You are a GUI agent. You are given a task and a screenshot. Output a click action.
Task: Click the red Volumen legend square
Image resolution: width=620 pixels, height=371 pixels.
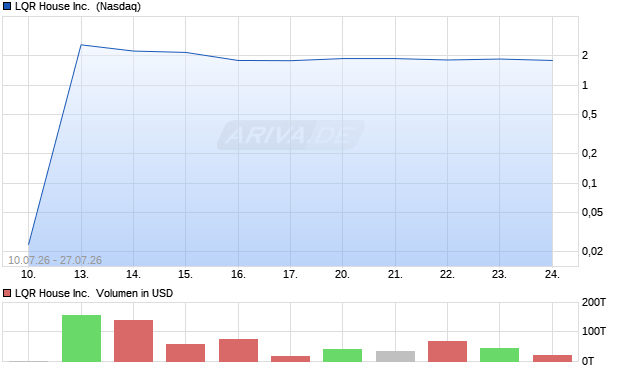[7, 293]
